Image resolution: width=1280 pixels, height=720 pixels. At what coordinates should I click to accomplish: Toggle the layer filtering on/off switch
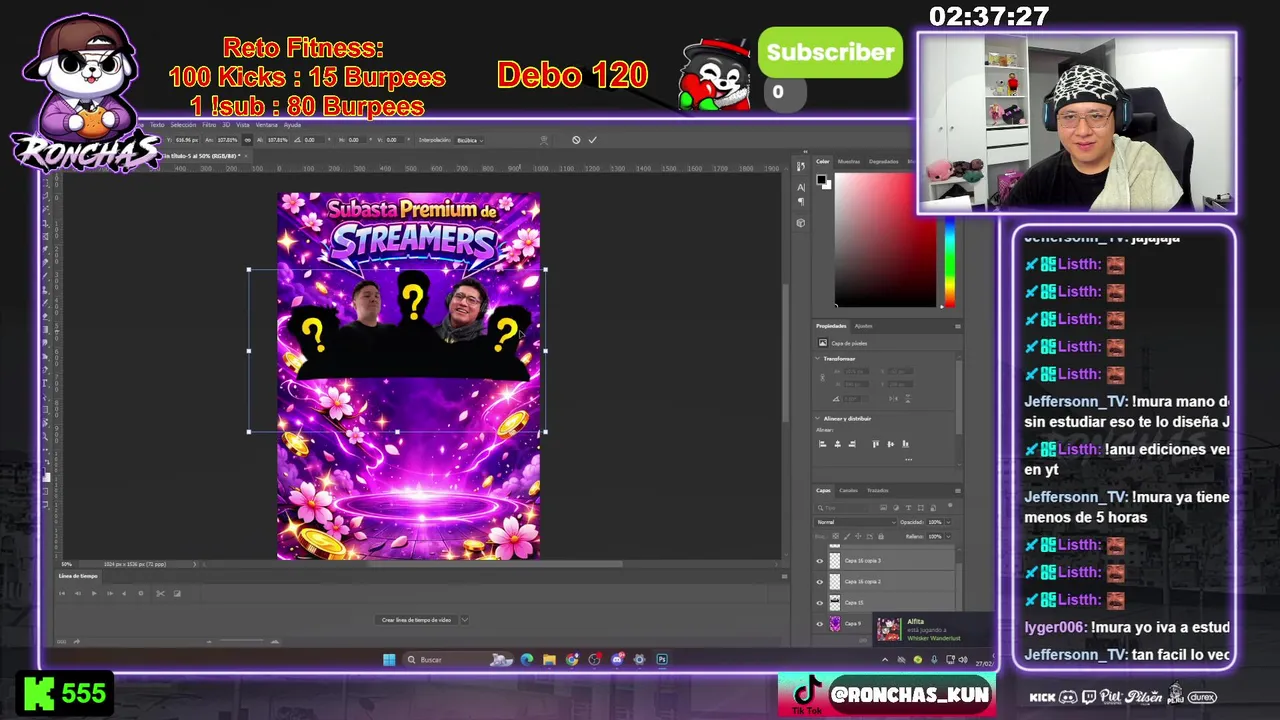click(950, 505)
